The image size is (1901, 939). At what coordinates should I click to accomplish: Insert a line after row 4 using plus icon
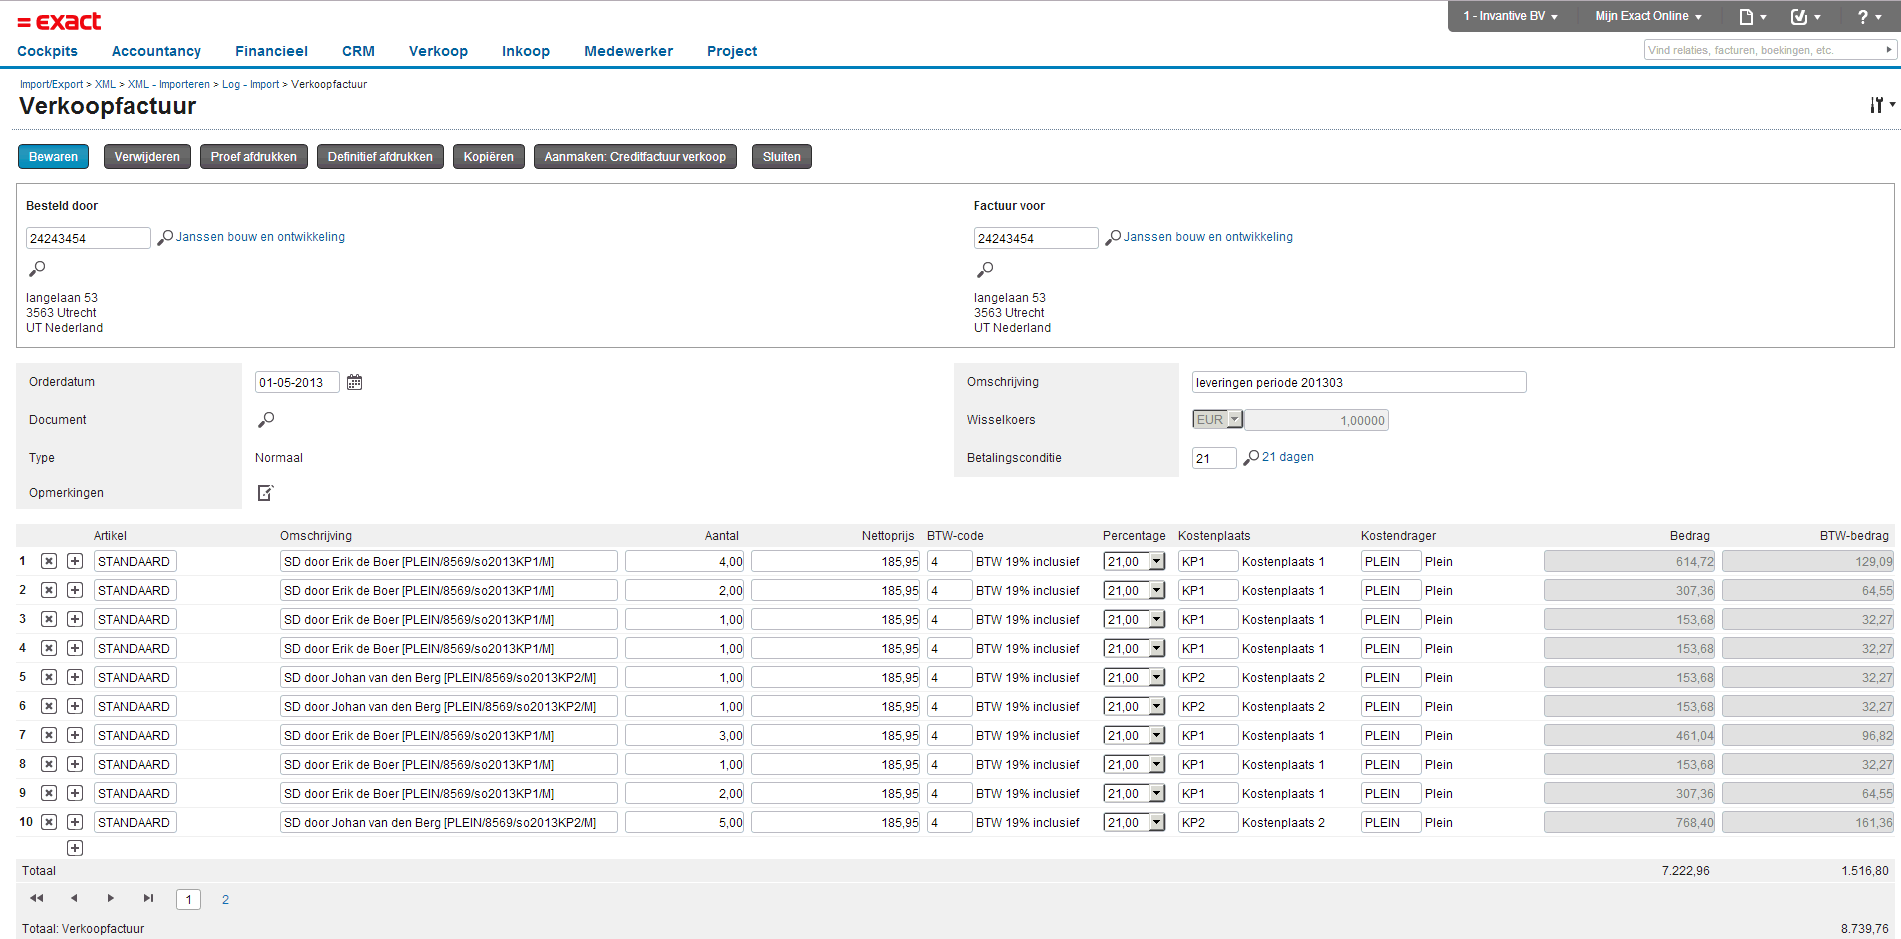pyautogui.click(x=75, y=649)
